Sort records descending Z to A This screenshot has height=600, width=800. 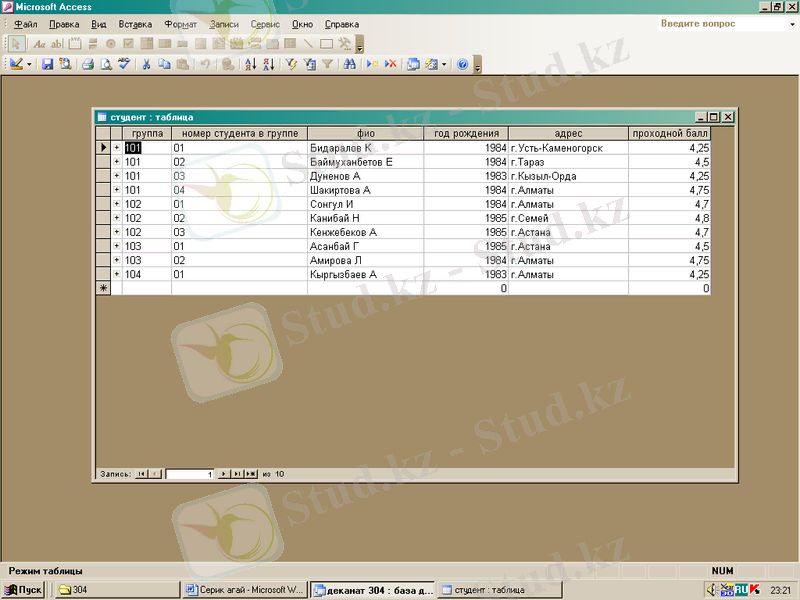pos(268,64)
